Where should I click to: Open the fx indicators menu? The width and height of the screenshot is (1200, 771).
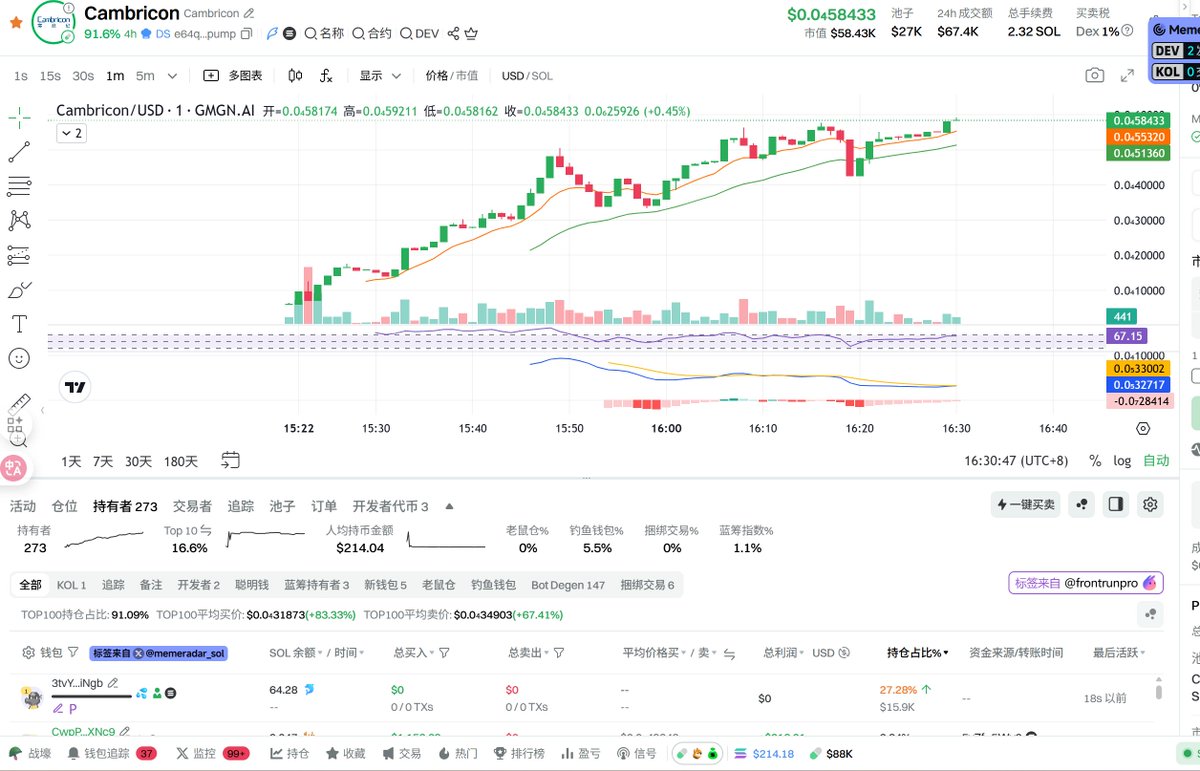(326, 76)
